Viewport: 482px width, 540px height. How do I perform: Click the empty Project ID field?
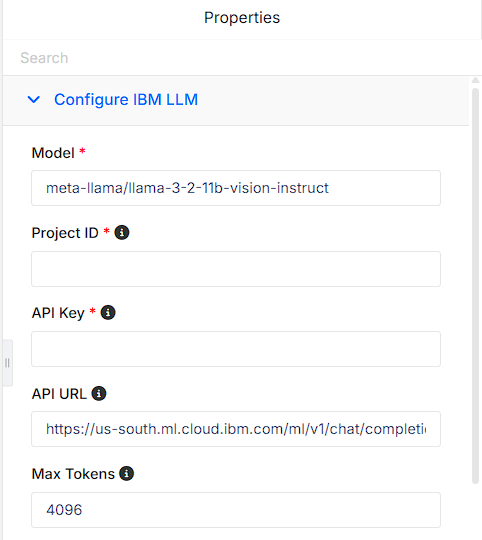pos(236,269)
